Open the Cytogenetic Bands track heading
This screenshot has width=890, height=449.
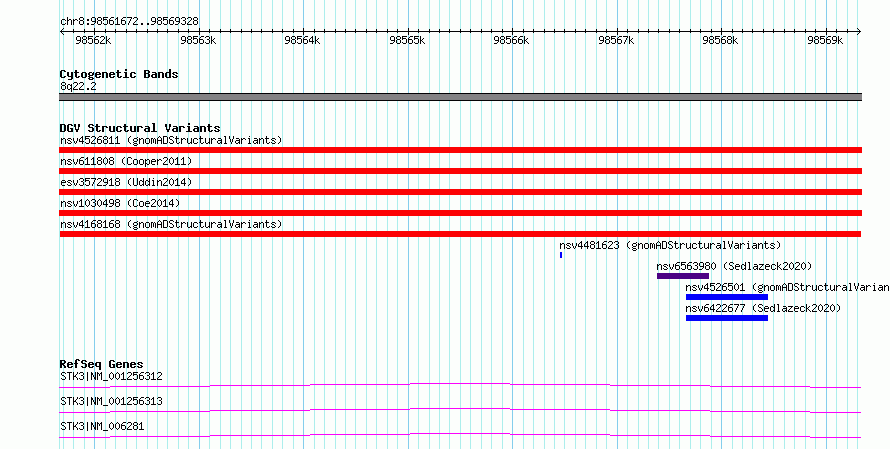(x=119, y=74)
